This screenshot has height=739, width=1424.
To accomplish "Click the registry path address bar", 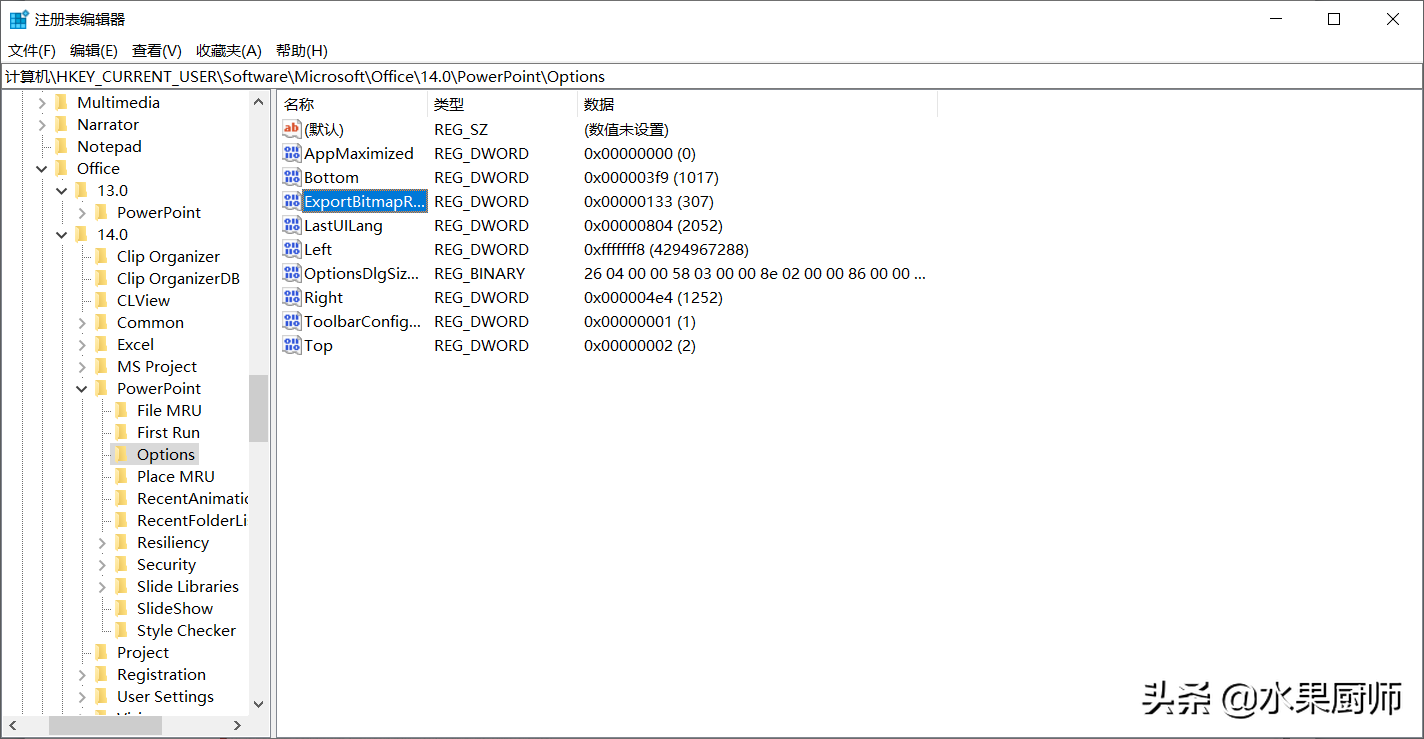I will 712,76.
